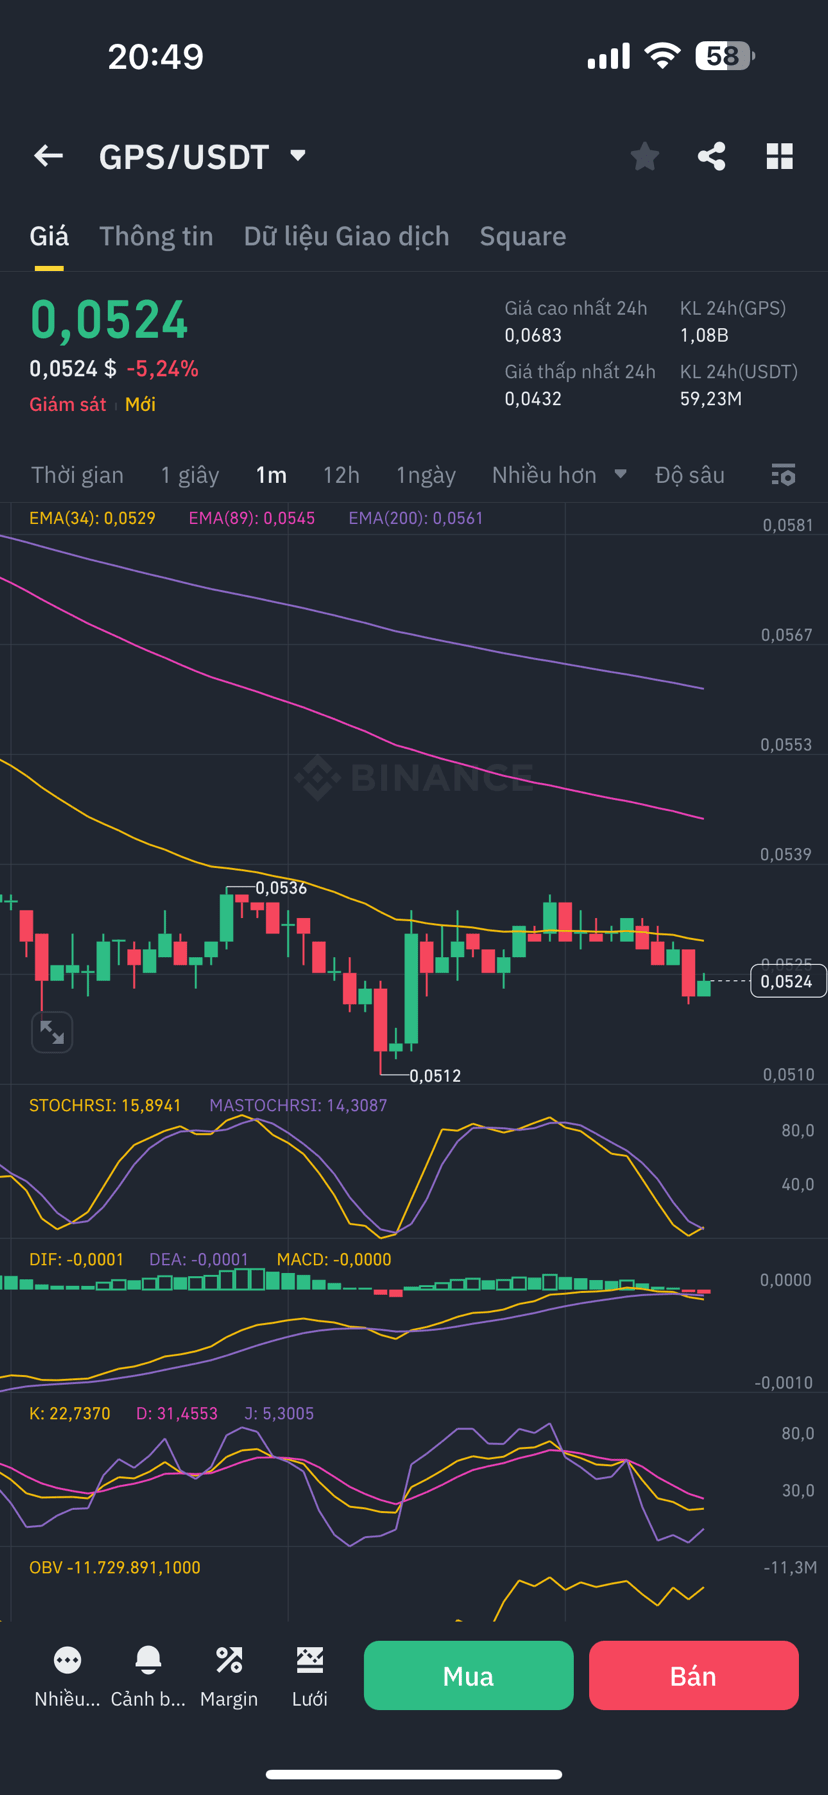This screenshot has height=1795, width=828.
Task: Tap the KL 24h(USDT) value 59,23M
Action: 711,399
